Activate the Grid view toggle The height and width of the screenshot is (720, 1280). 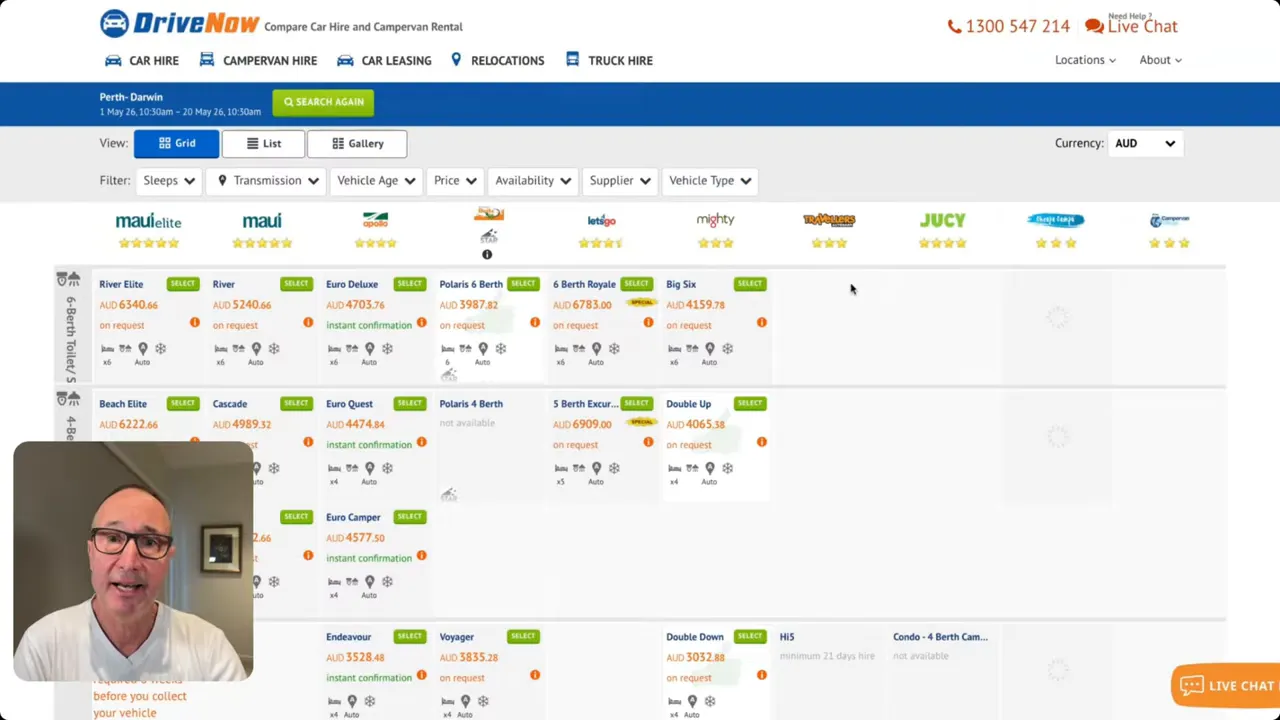176,143
